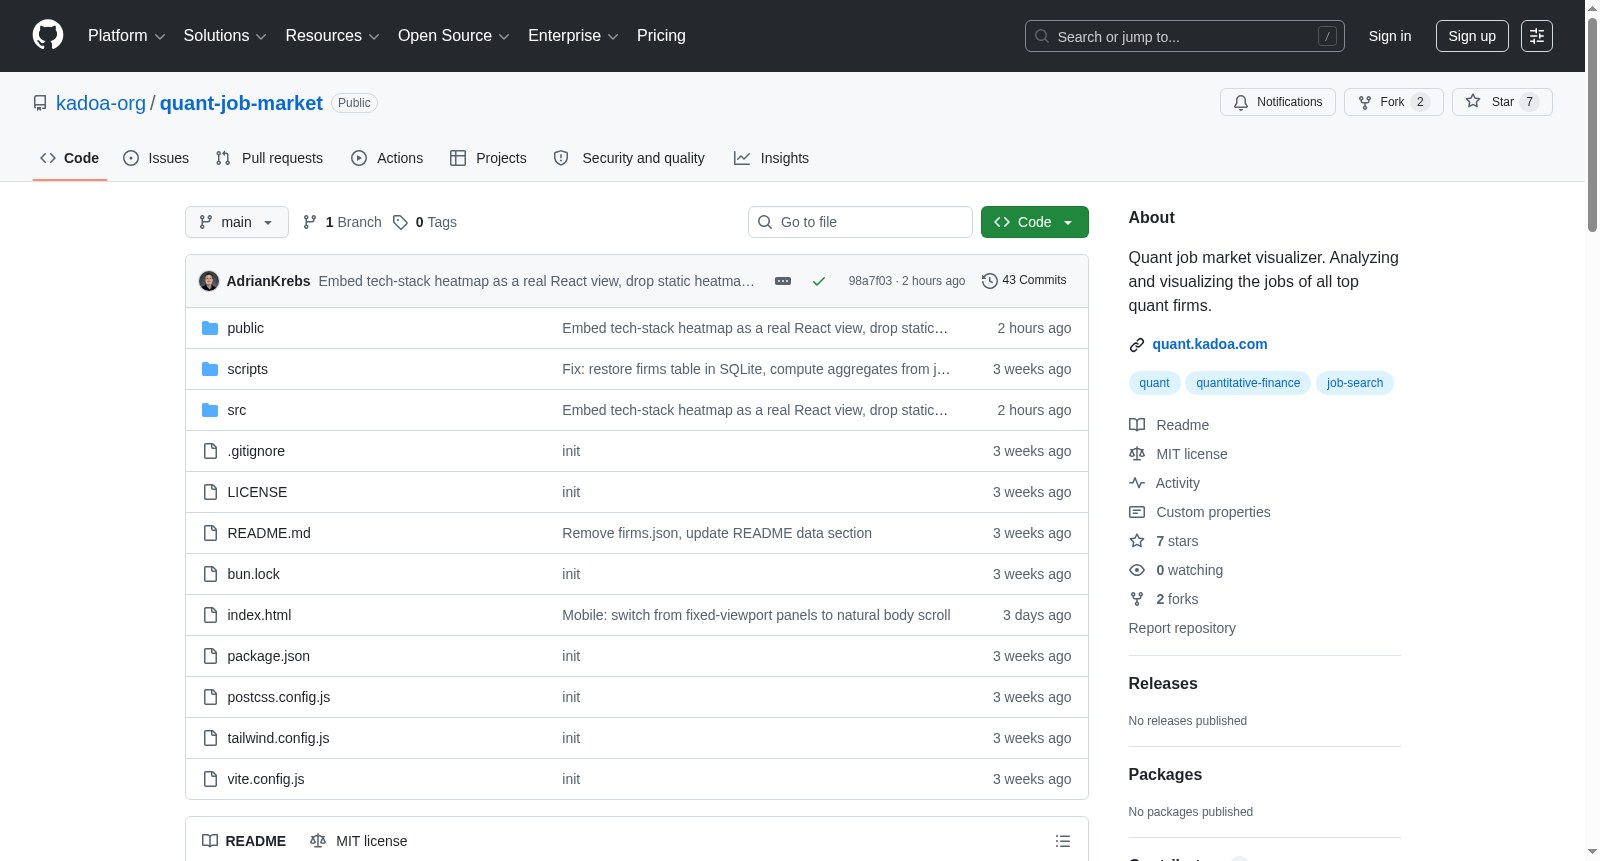Click the quantitative-finance topic tag

1248,383
